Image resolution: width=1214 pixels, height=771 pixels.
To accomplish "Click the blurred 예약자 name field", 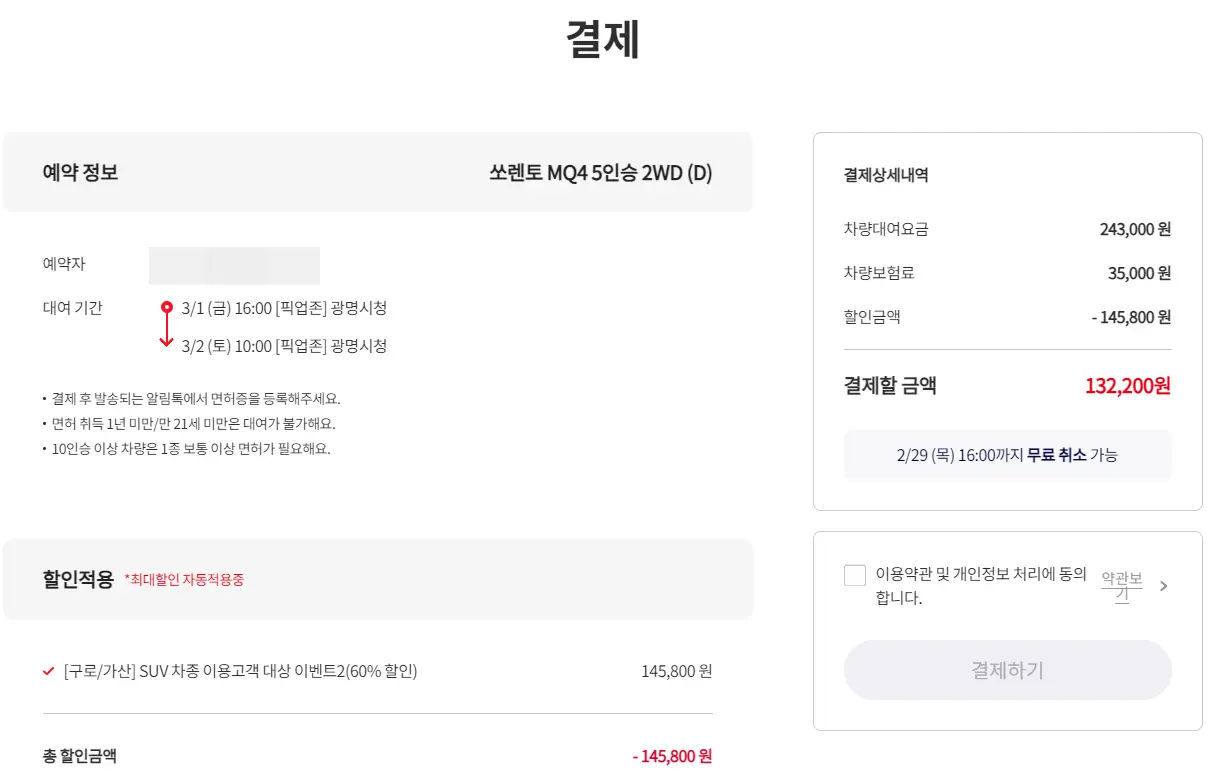I will click(234, 265).
